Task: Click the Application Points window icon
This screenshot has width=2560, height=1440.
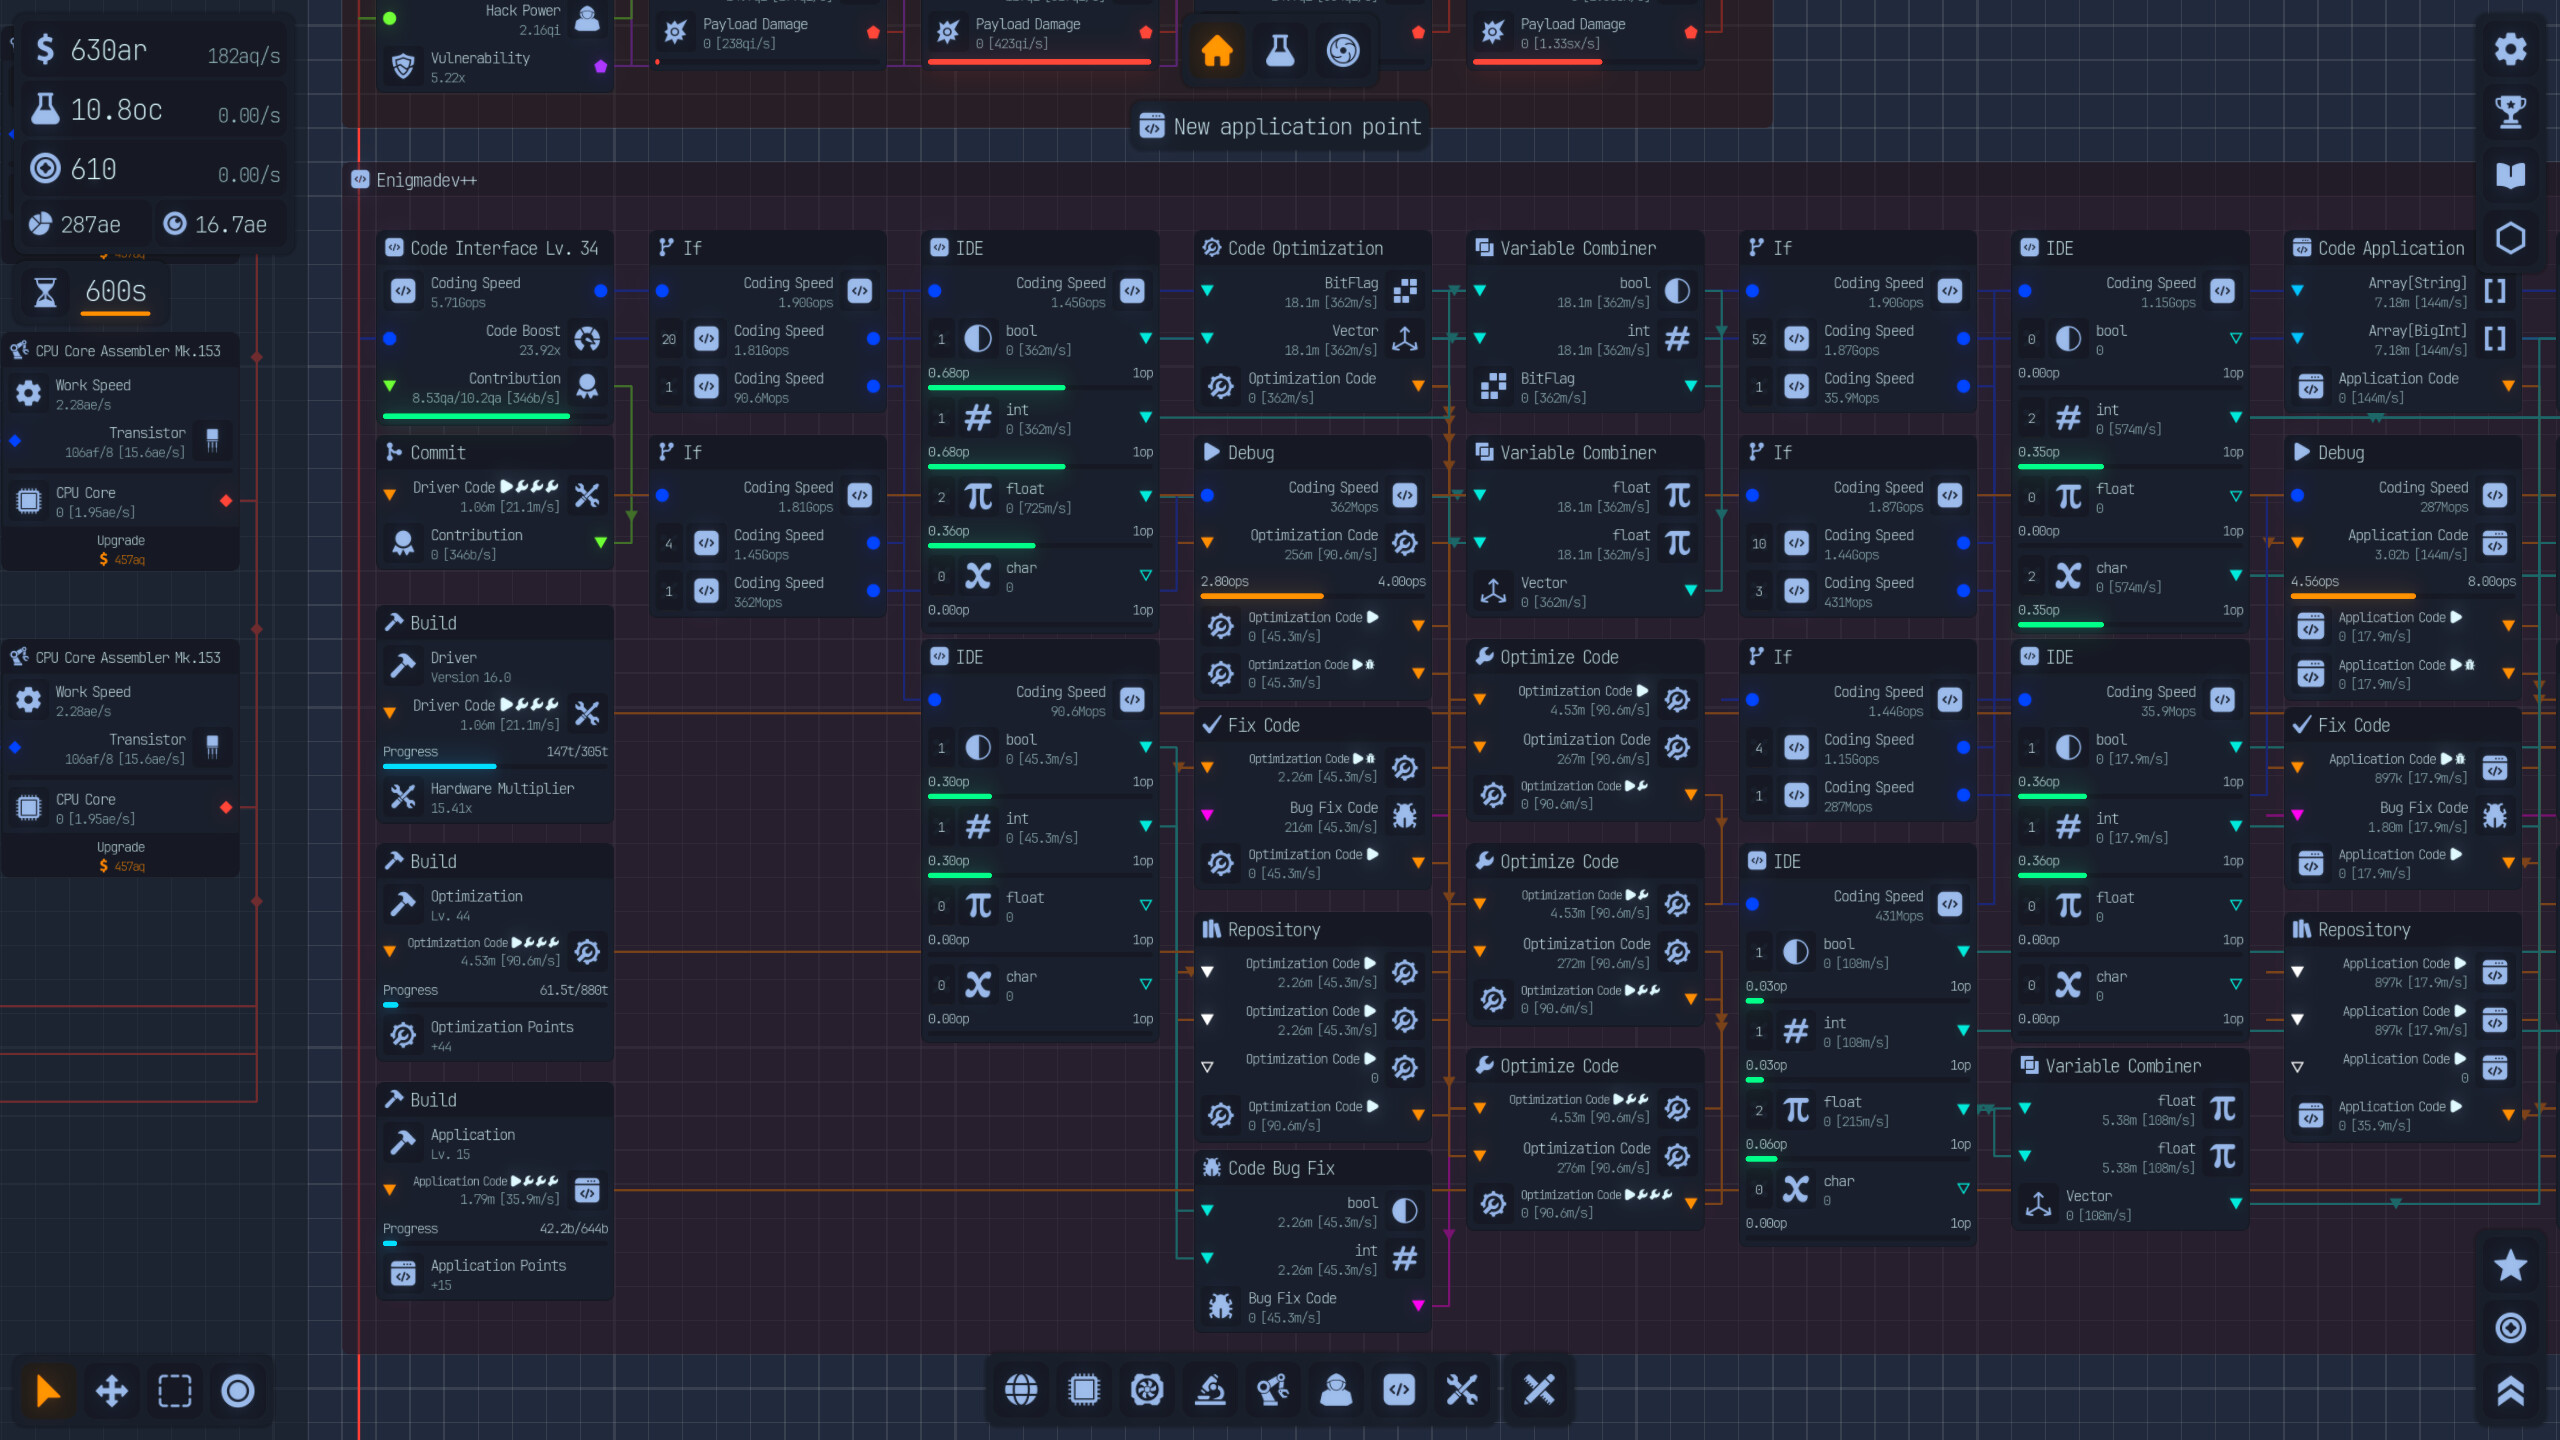Action: click(403, 1274)
